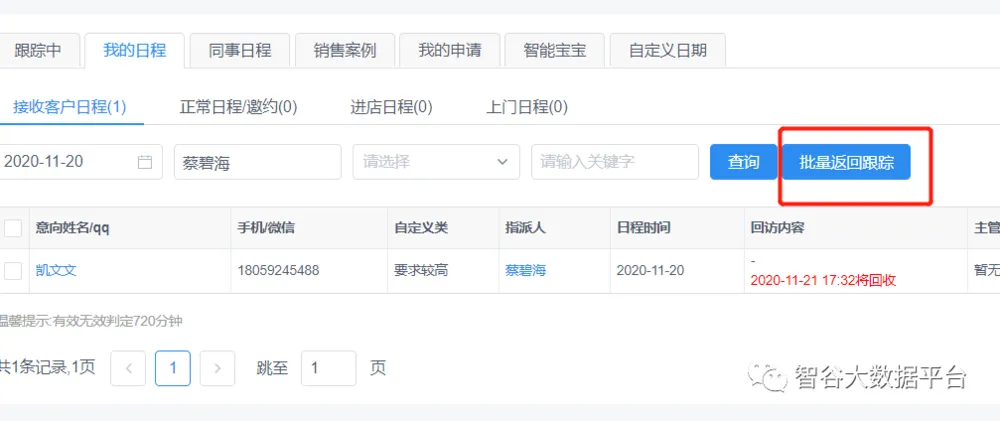
Task: Click the previous page arrow icon
Action: [x=128, y=368]
